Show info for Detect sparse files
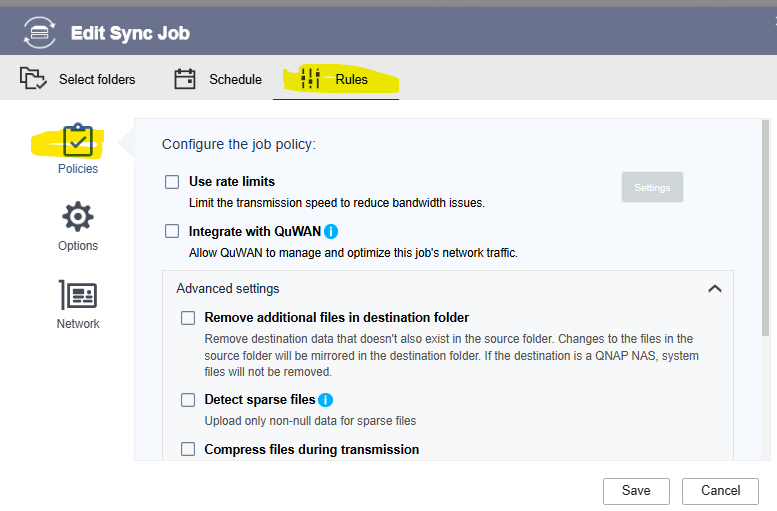 point(325,400)
